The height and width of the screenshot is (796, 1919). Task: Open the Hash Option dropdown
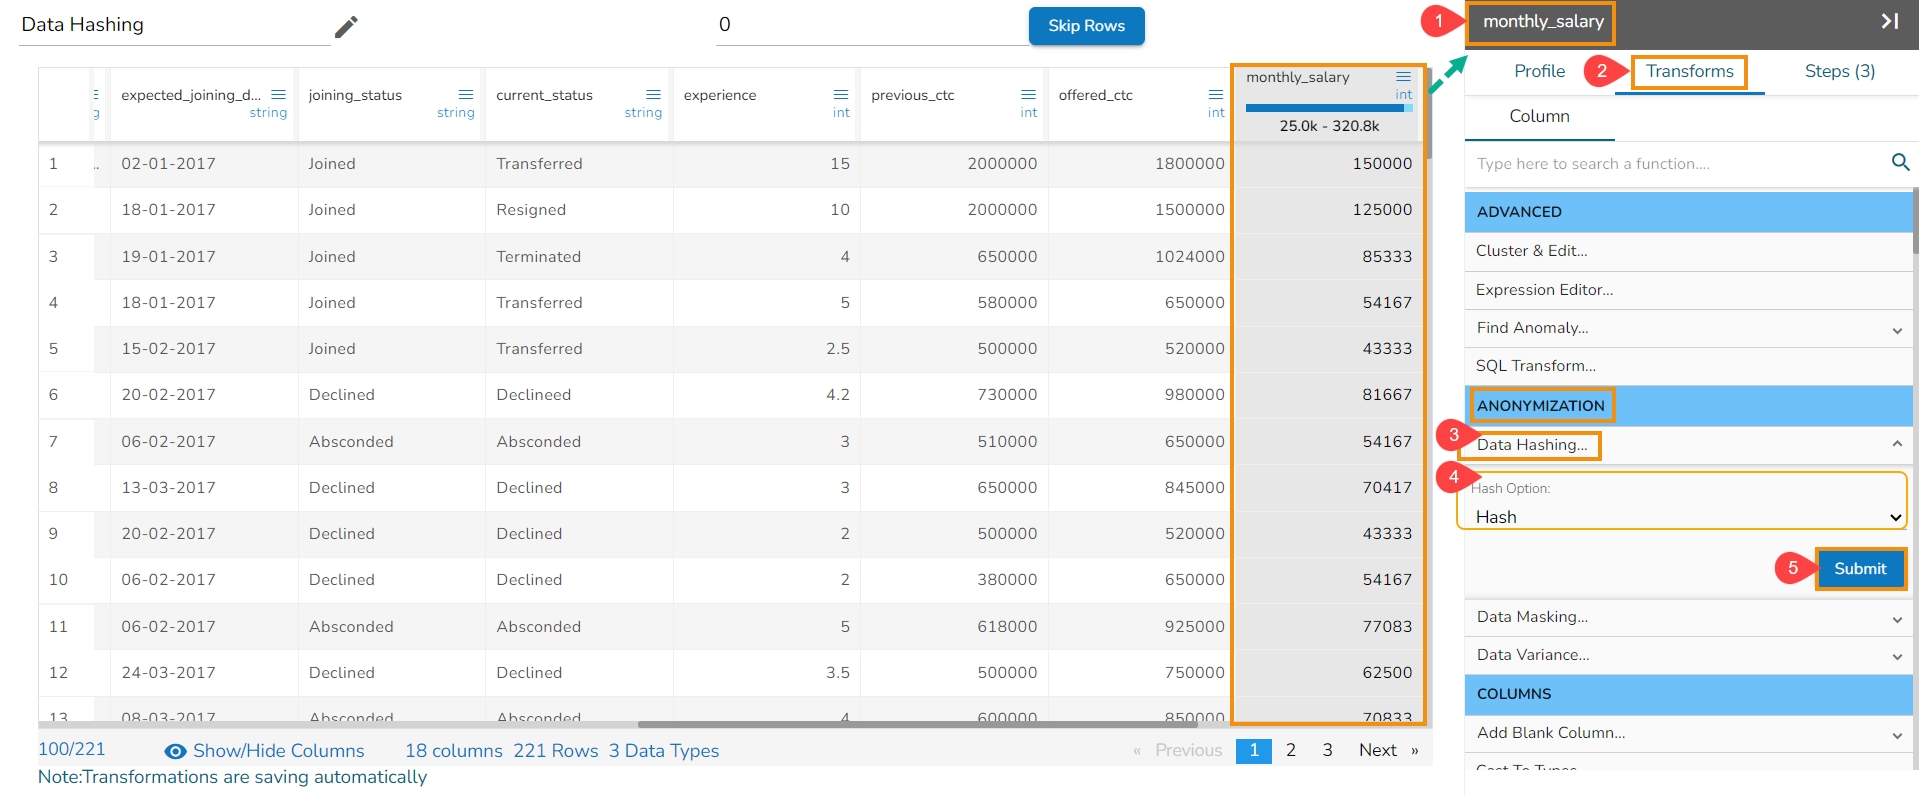click(x=1686, y=517)
